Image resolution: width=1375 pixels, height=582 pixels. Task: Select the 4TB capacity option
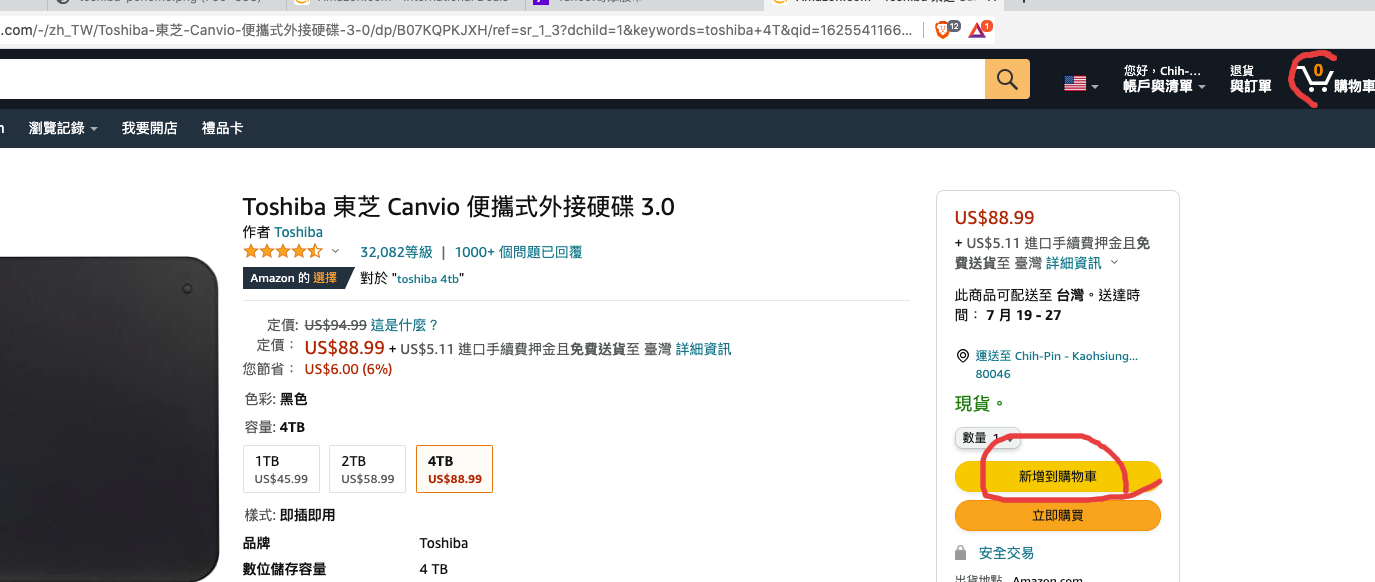point(454,469)
